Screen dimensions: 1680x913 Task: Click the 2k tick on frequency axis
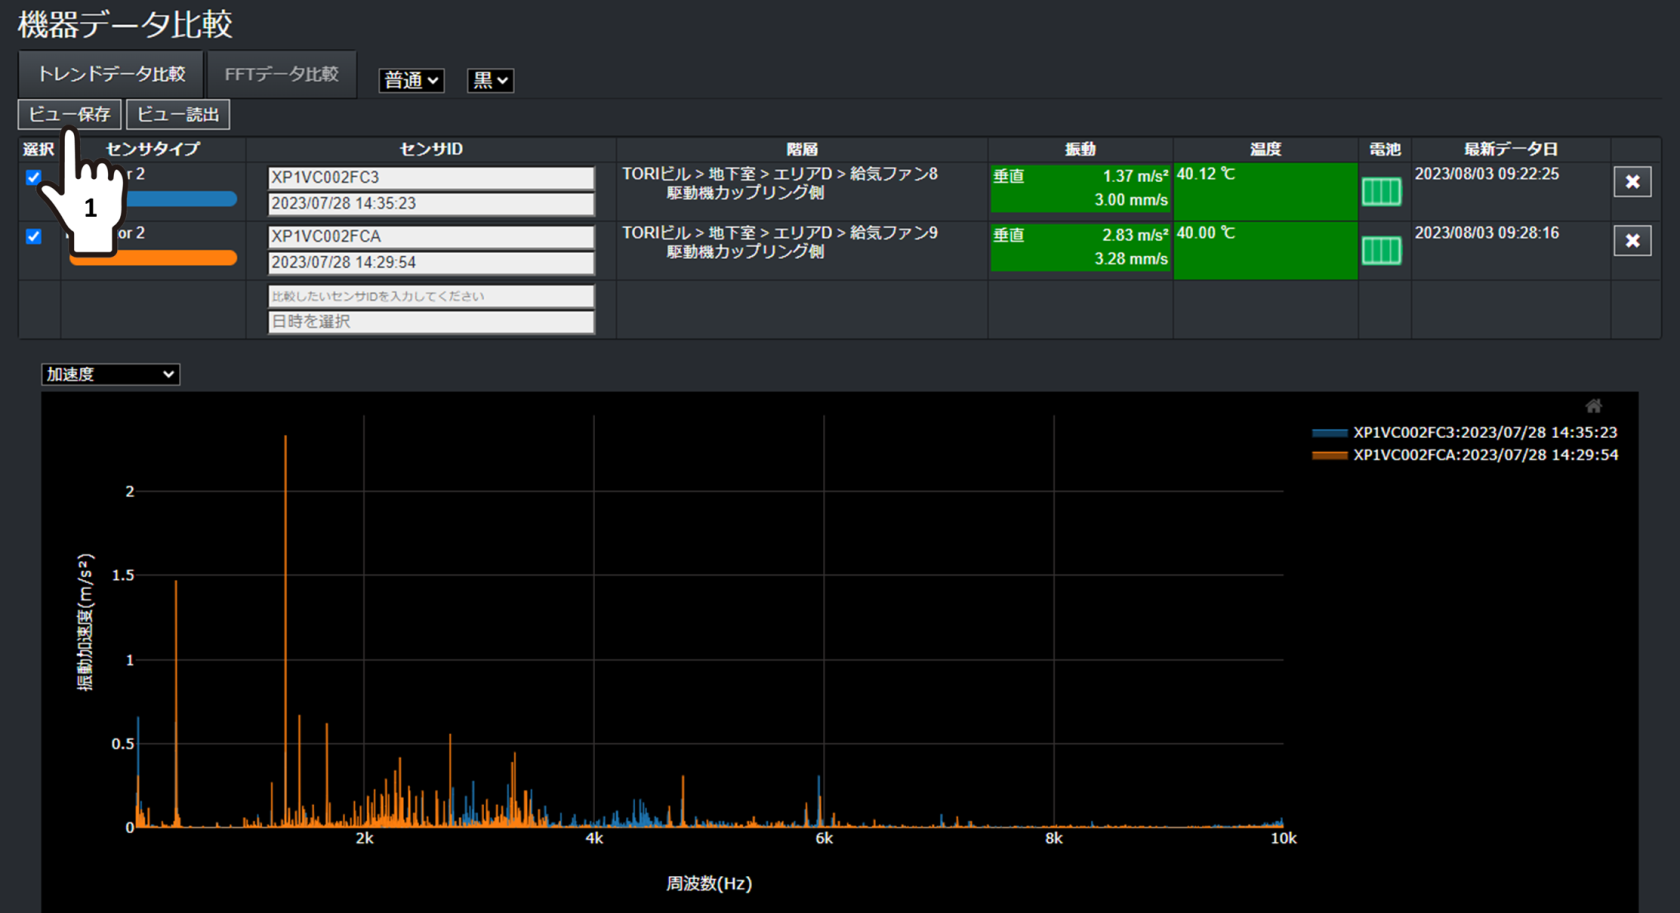pyautogui.click(x=364, y=839)
